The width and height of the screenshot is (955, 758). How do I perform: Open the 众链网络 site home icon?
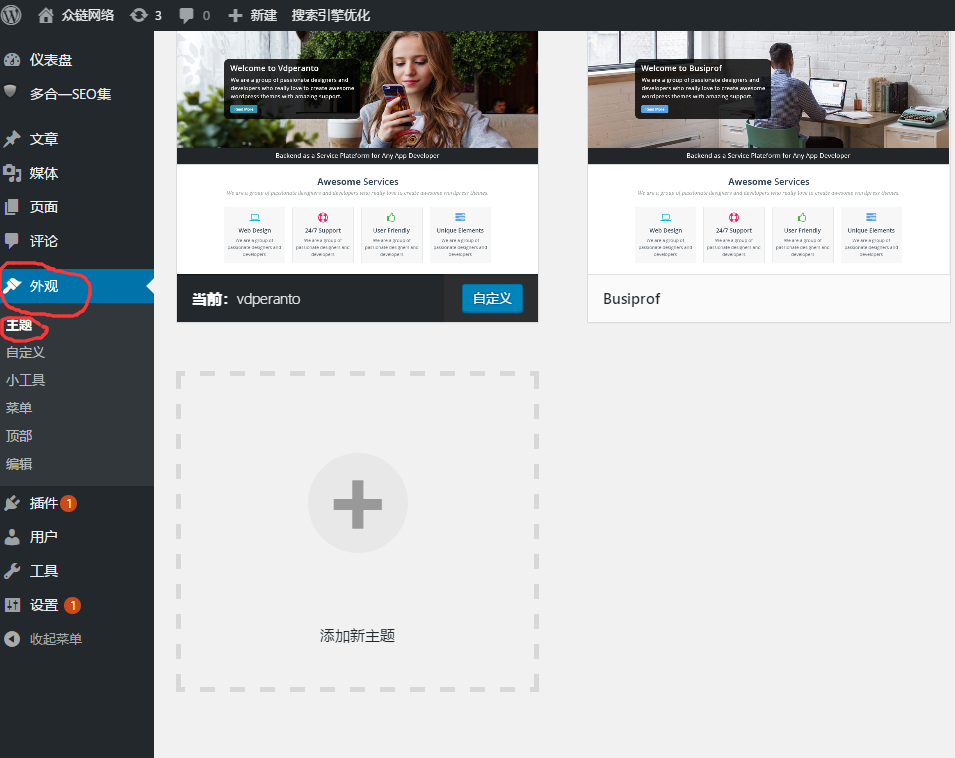[x=46, y=15]
